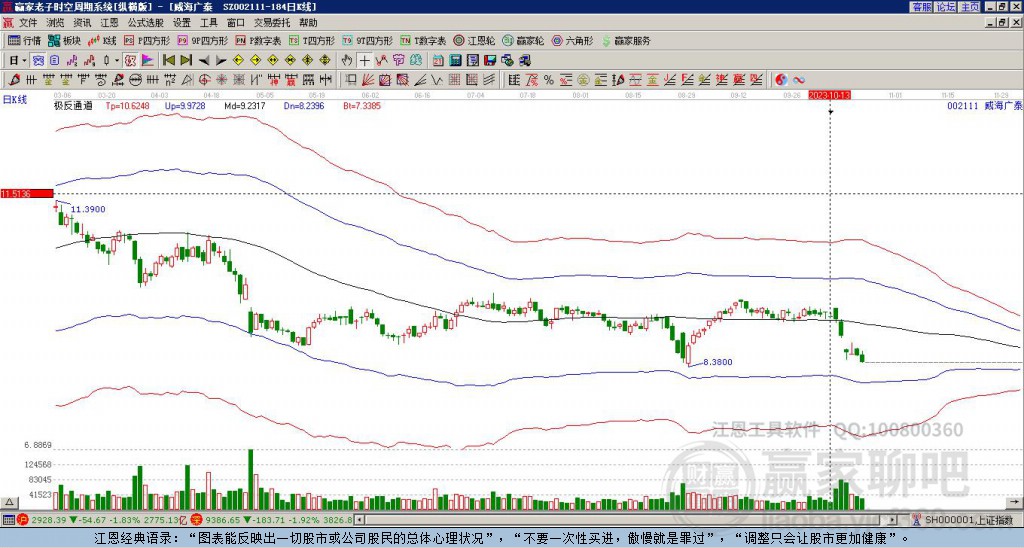Select the red pen drawing tool

[14, 80]
